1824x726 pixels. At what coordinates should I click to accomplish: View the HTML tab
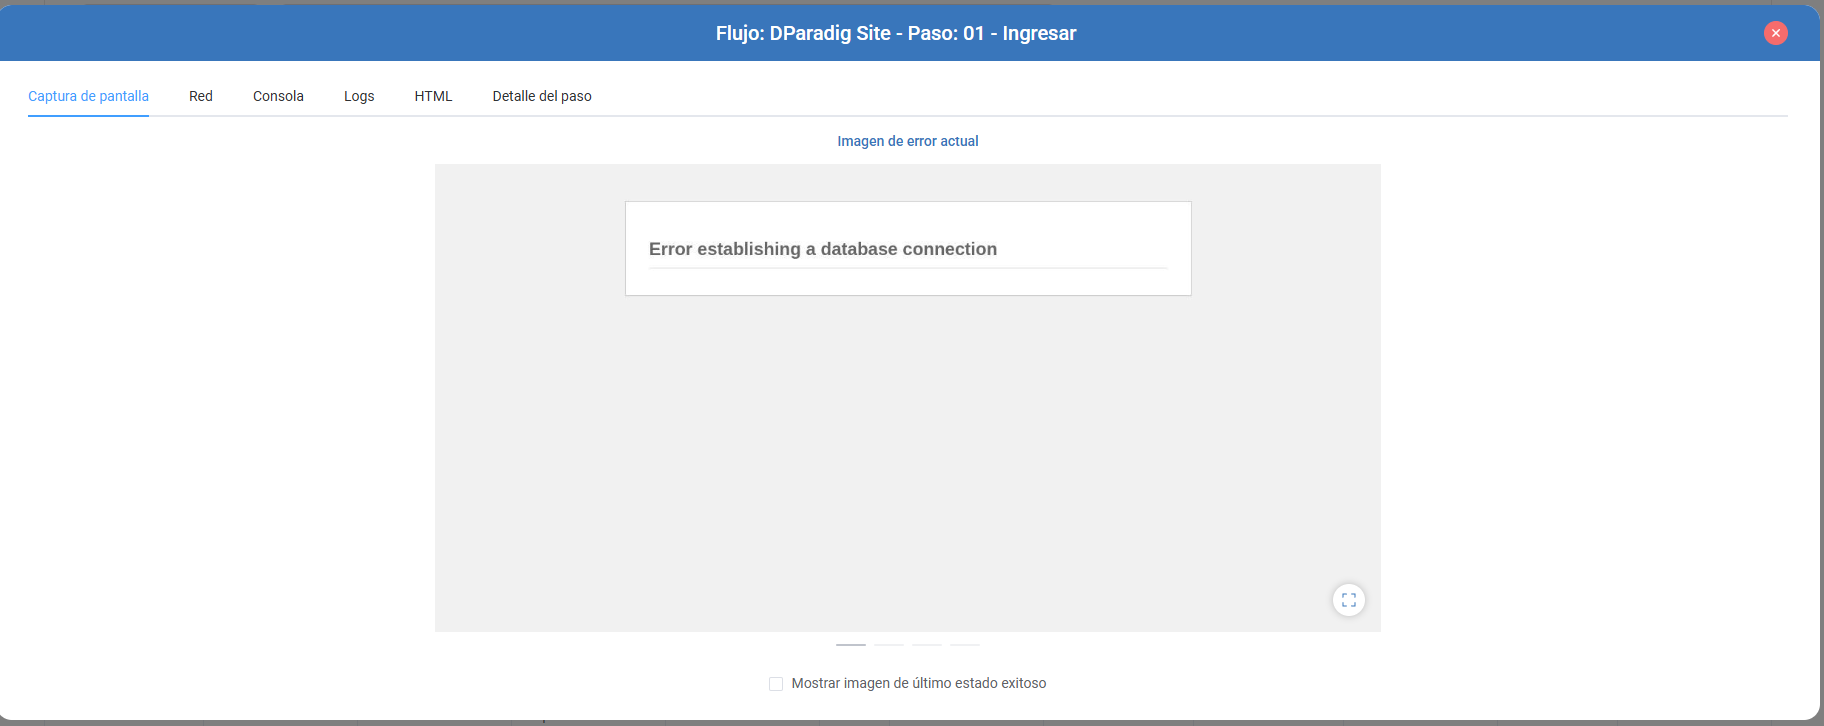(433, 96)
